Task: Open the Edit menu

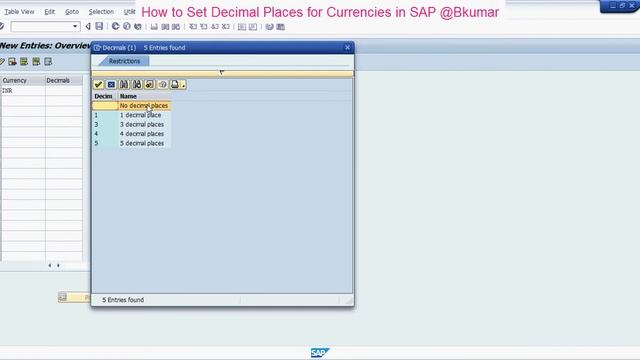Action: [49, 12]
